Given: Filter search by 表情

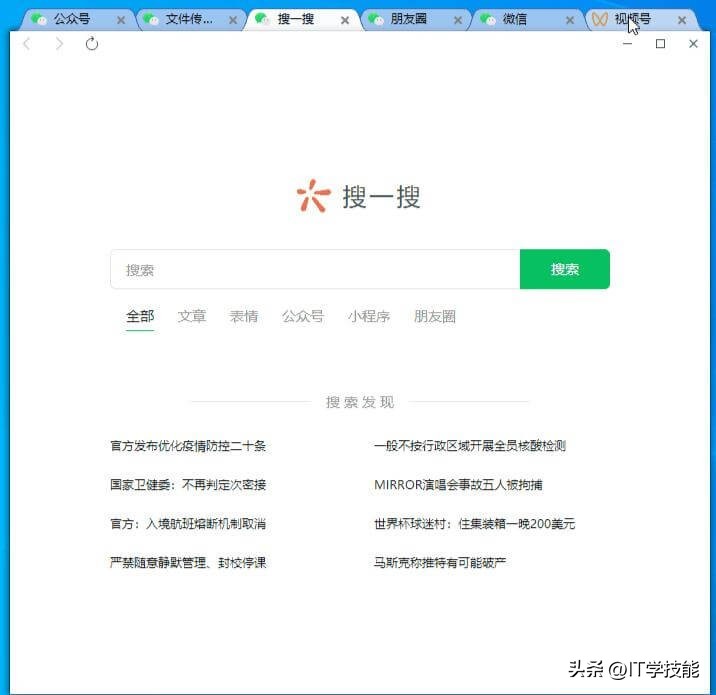Looking at the screenshot, I should click(x=244, y=316).
